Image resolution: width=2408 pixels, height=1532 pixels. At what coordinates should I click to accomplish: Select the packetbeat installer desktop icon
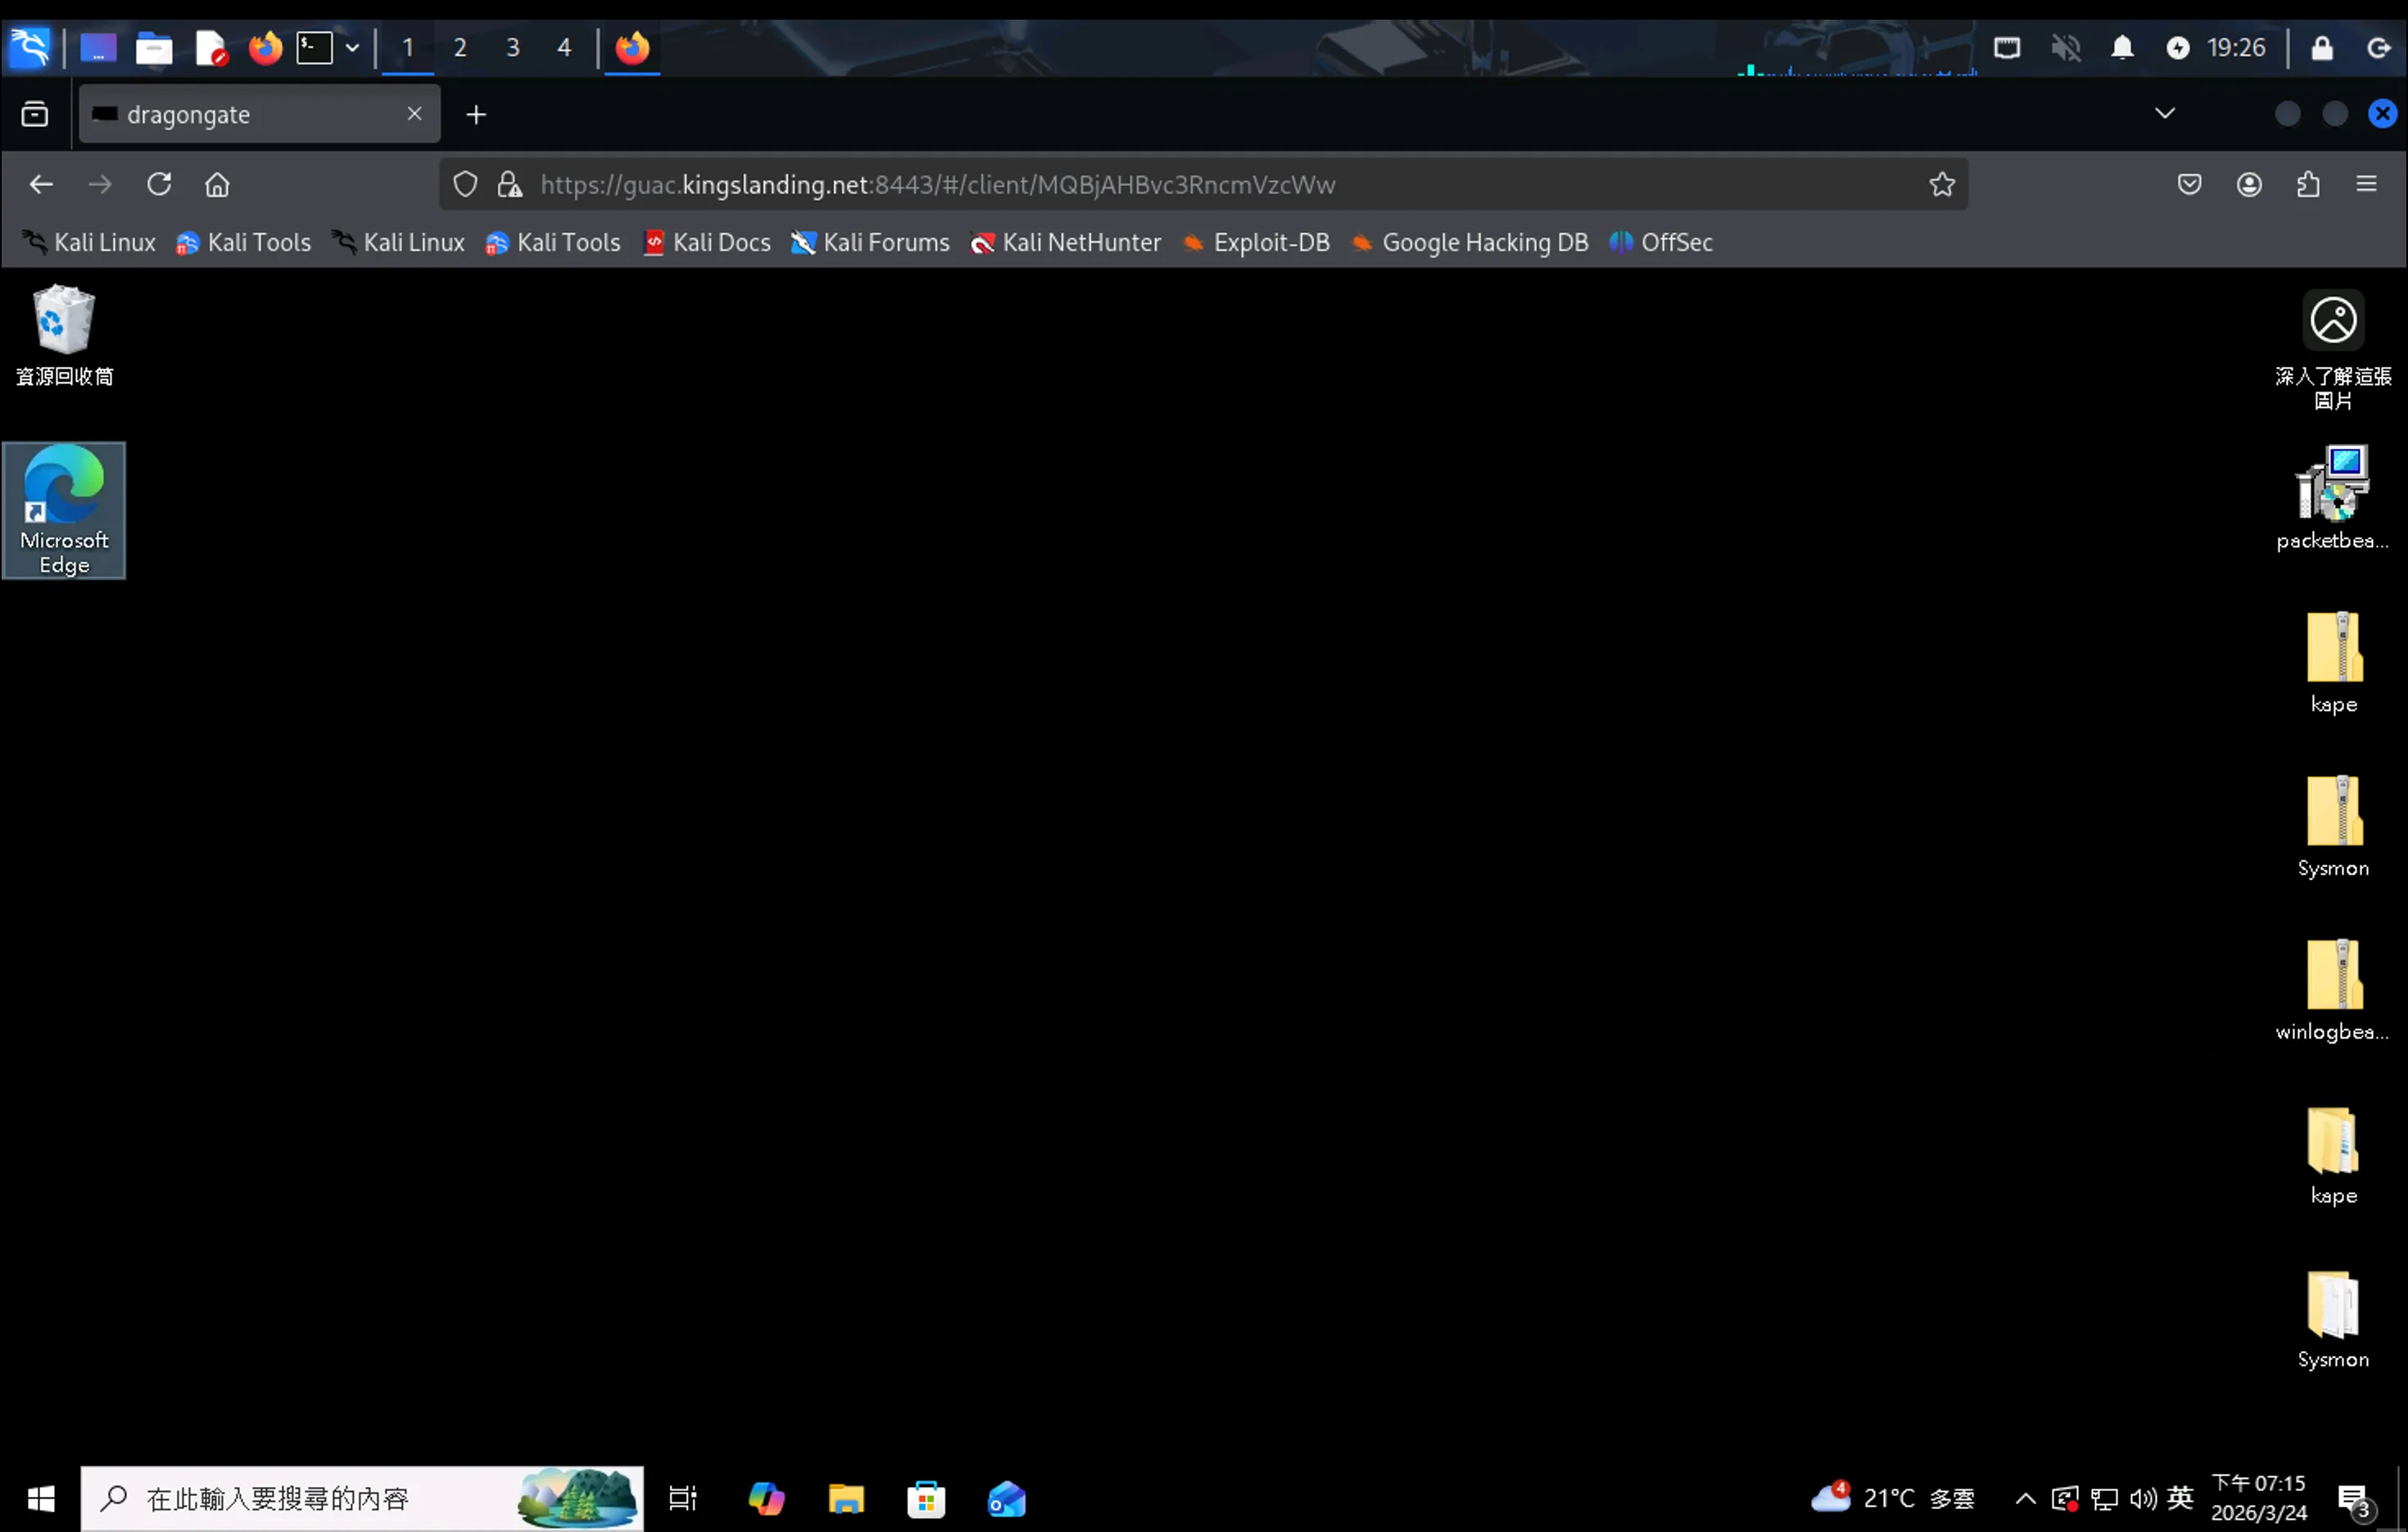(x=2333, y=498)
